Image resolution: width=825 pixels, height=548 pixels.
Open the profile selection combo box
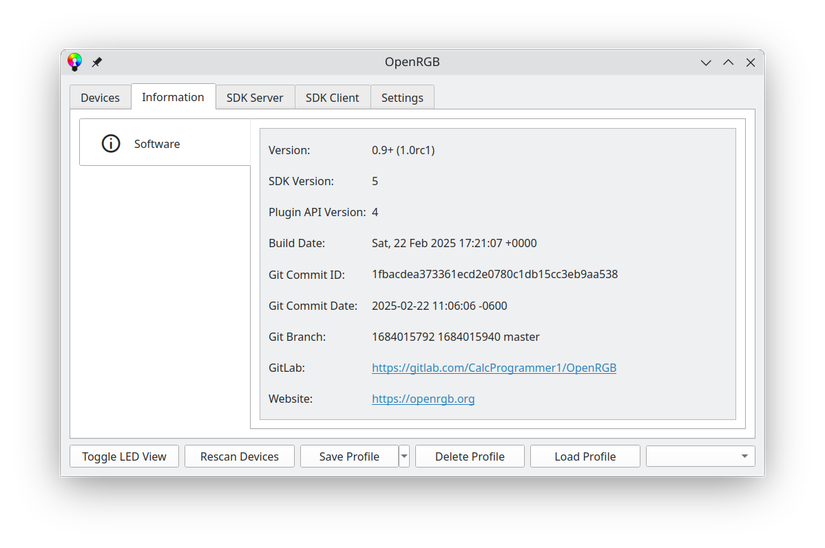click(x=700, y=456)
